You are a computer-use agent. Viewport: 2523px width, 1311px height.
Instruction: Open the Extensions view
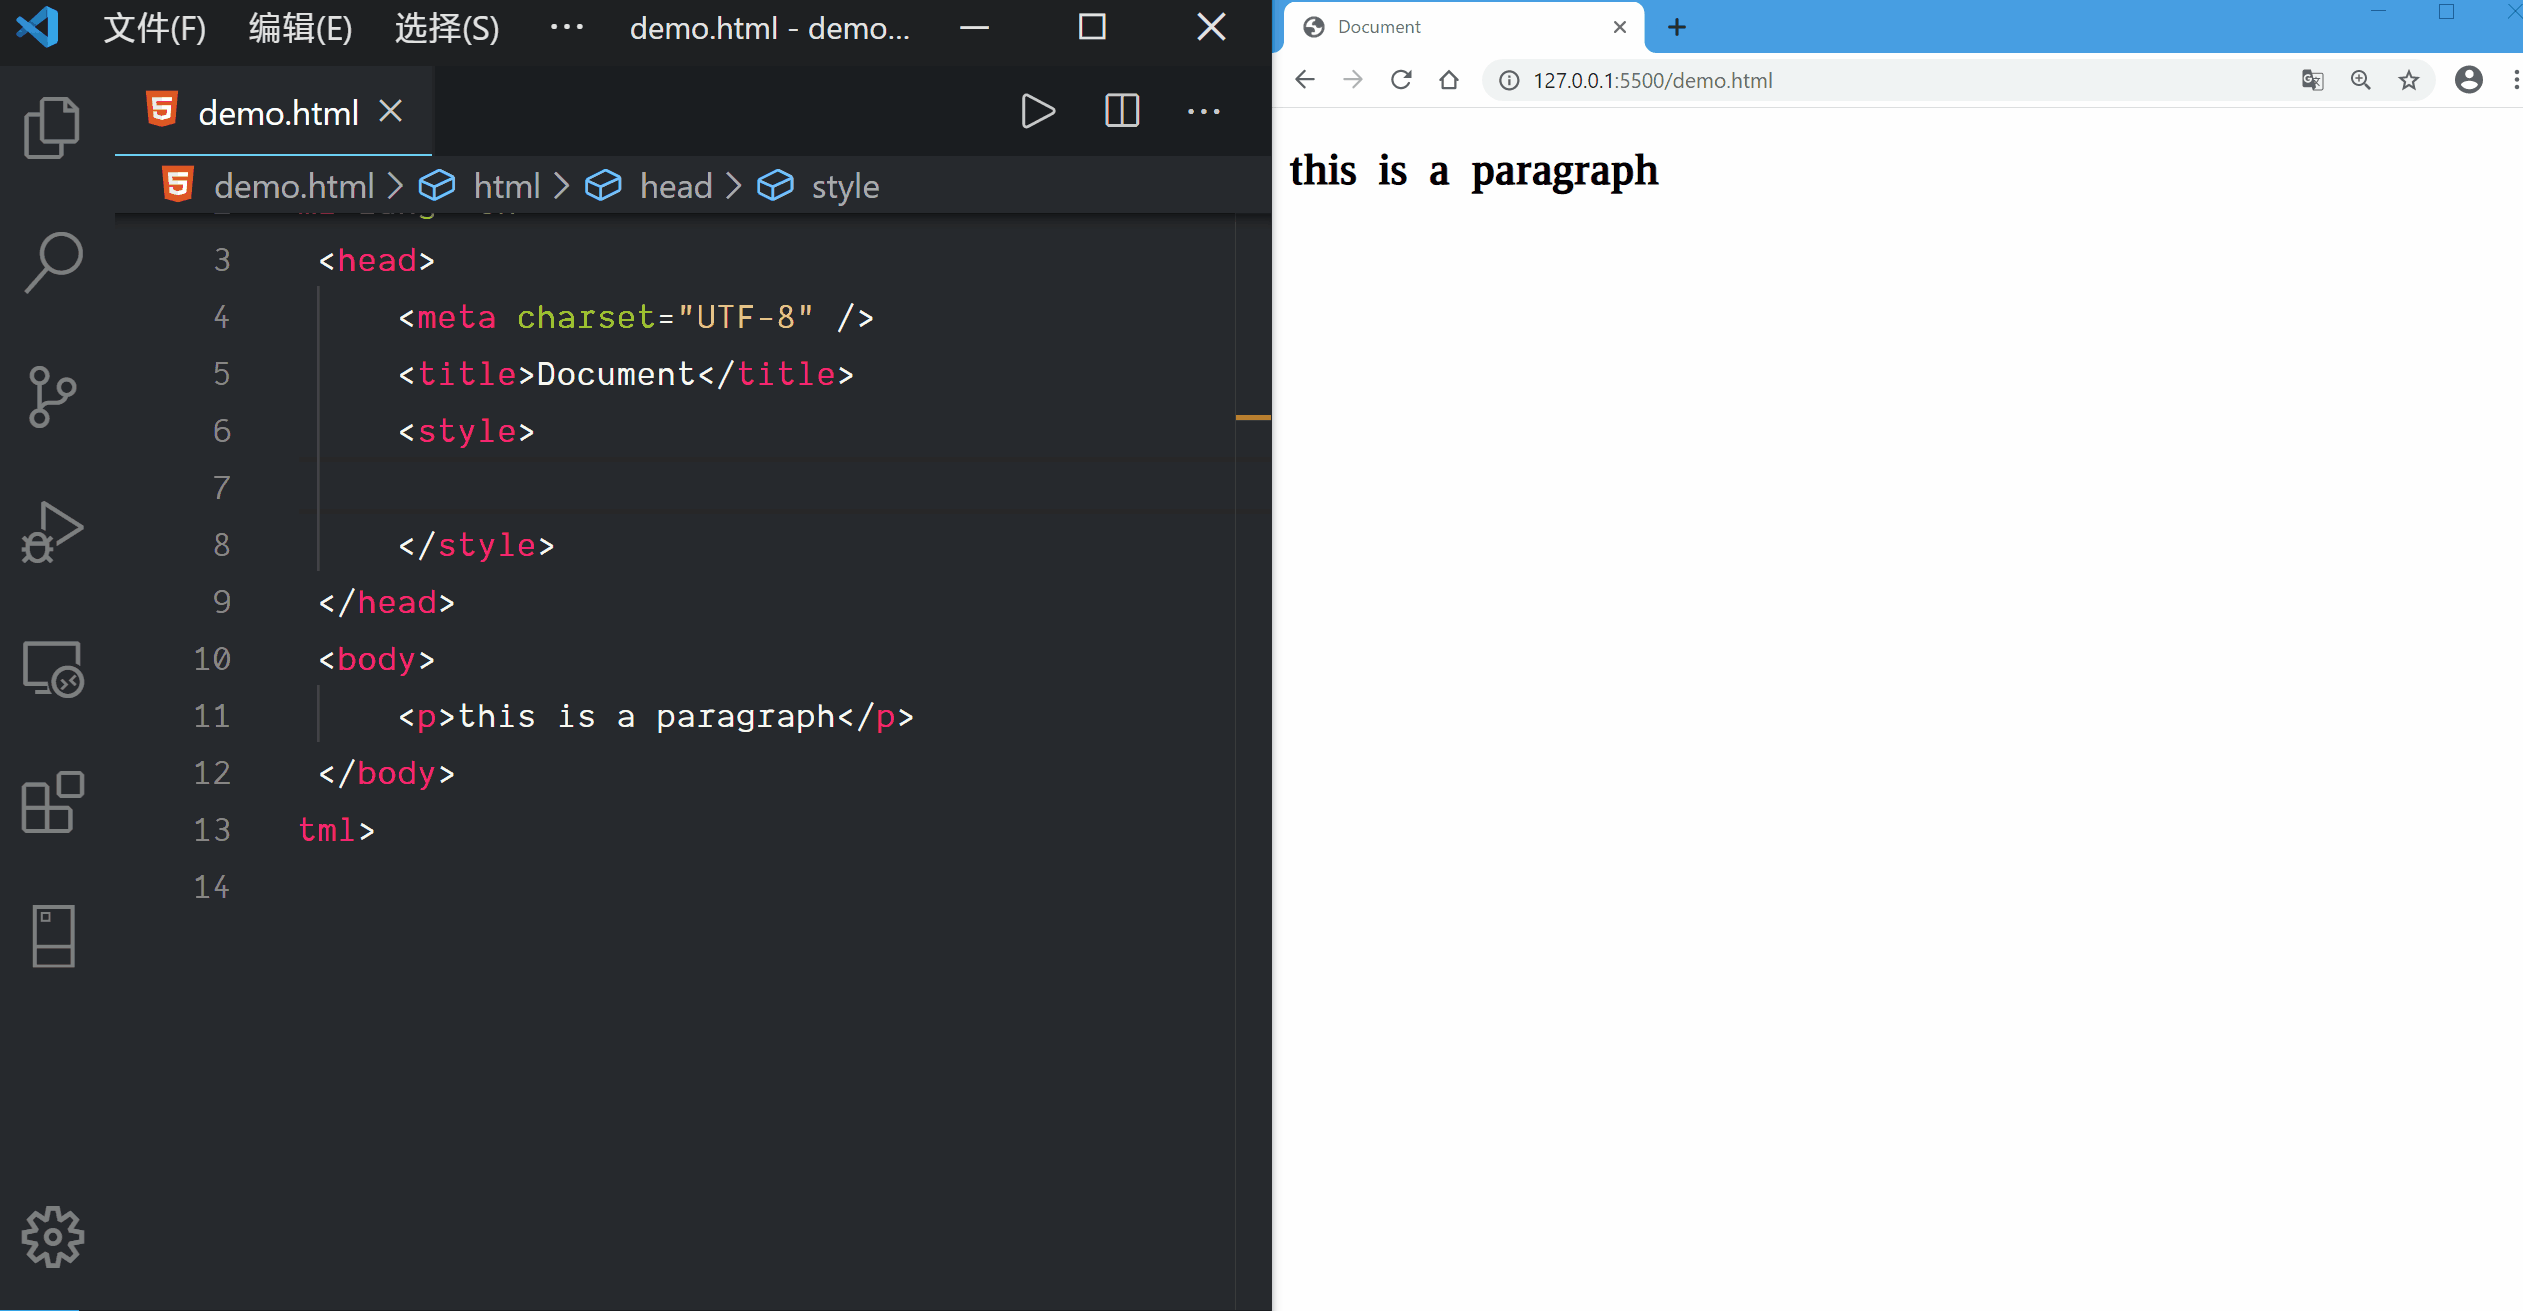(x=52, y=802)
